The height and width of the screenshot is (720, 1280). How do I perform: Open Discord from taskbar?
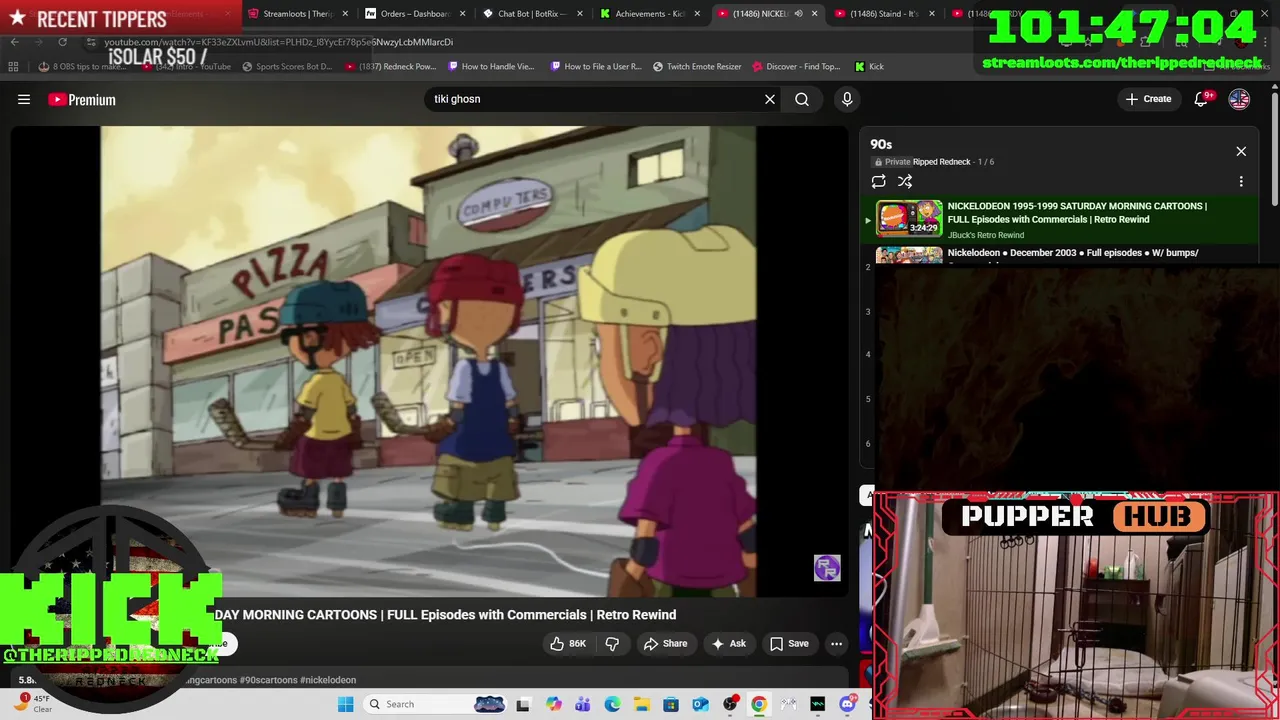pos(848,704)
